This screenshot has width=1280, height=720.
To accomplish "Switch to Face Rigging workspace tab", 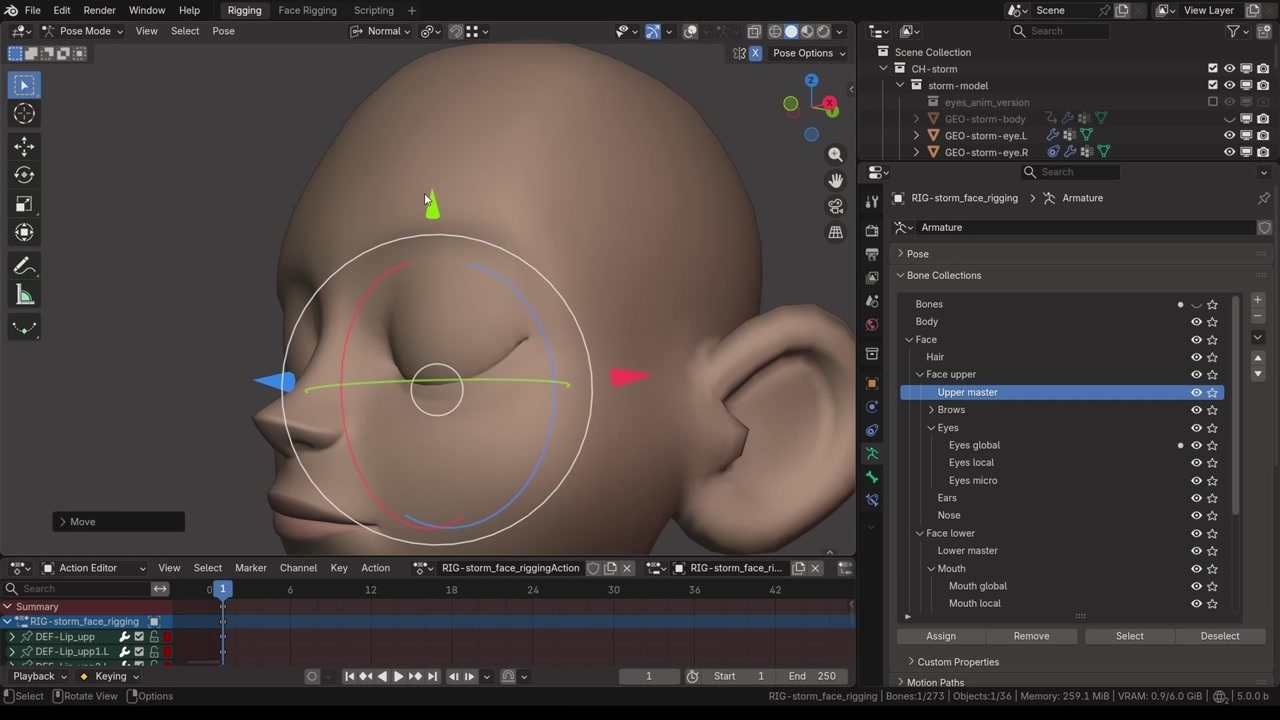I will tap(307, 10).
